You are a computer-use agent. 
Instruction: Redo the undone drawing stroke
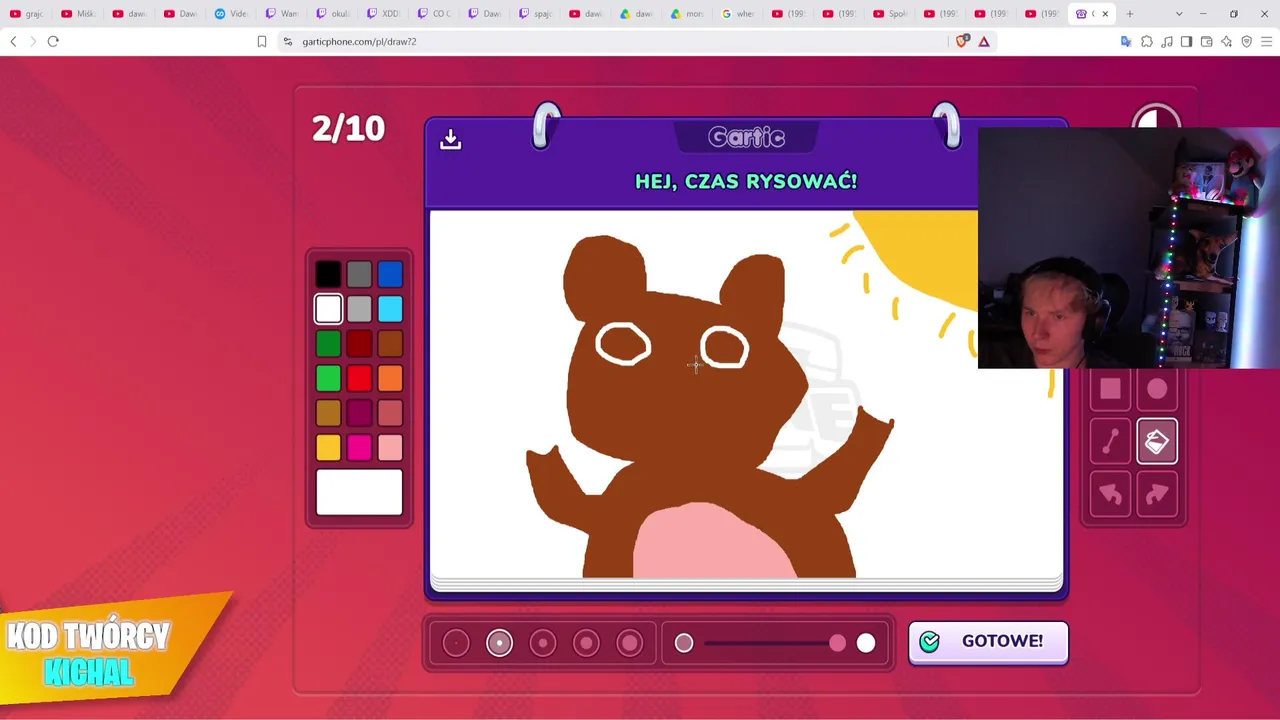pyautogui.click(x=1157, y=494)
